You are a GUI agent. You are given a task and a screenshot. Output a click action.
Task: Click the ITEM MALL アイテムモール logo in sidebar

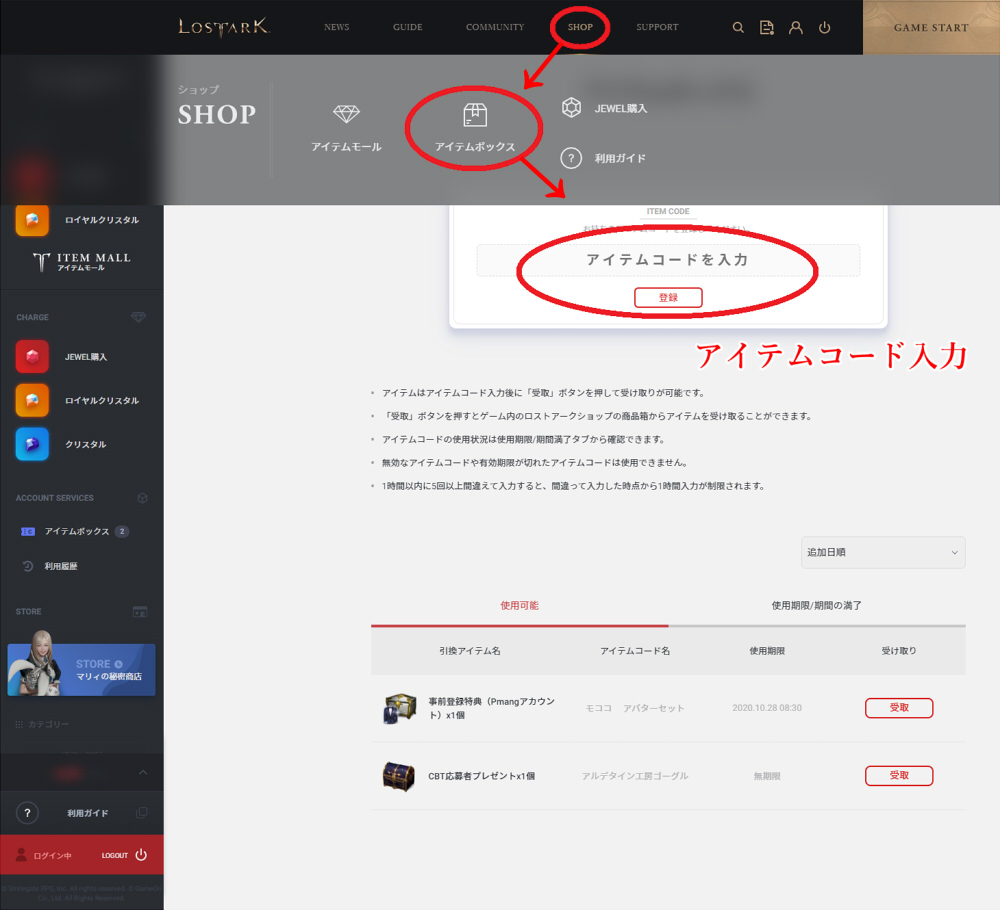[81, 261]
